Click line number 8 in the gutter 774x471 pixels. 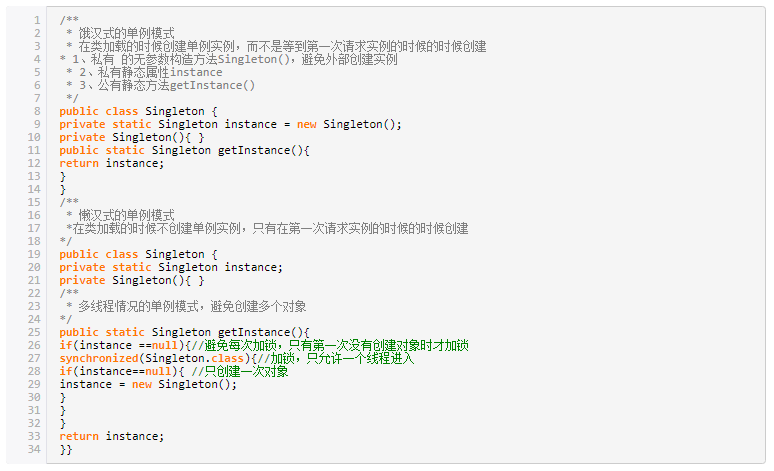(37, 111)
